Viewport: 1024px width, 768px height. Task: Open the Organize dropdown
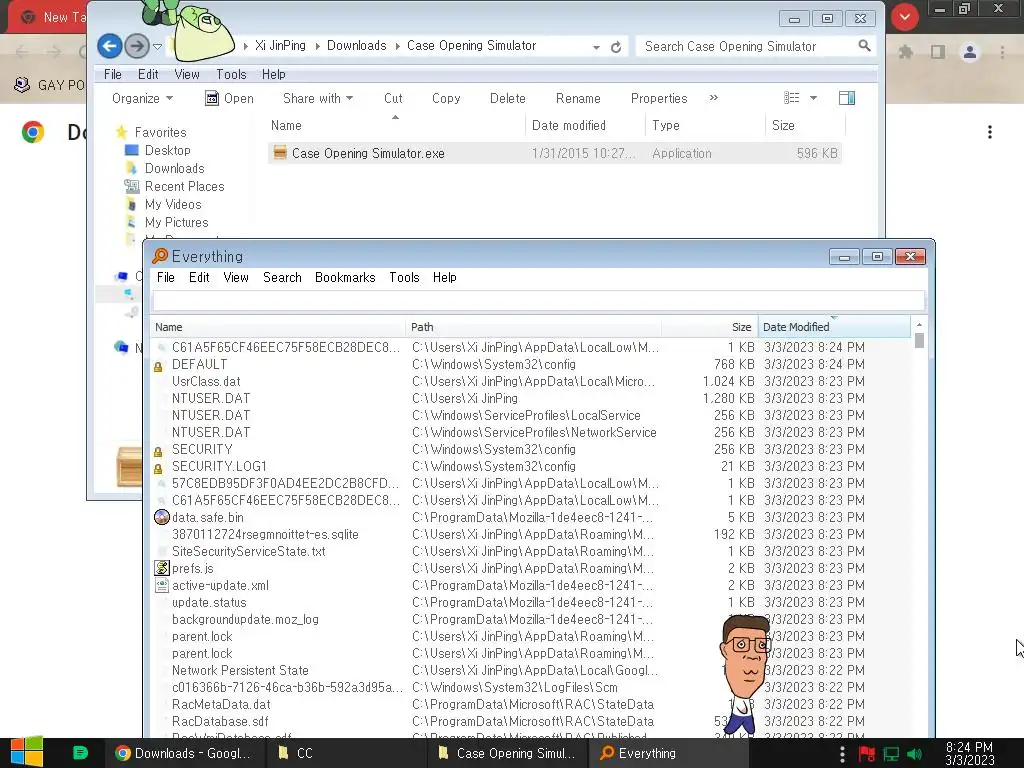click(x=142, y=98)
